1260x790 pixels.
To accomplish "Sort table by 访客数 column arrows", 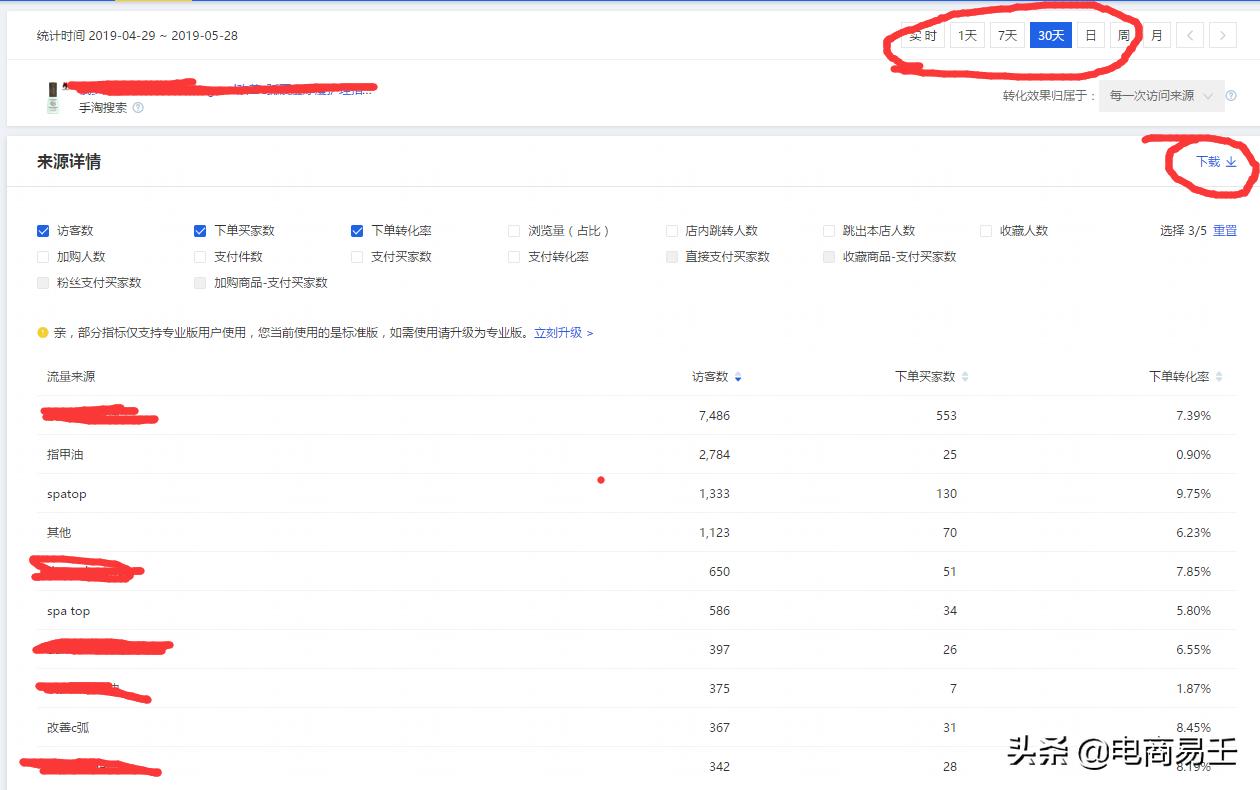I will pyautogui.click(x=738, y=377).
